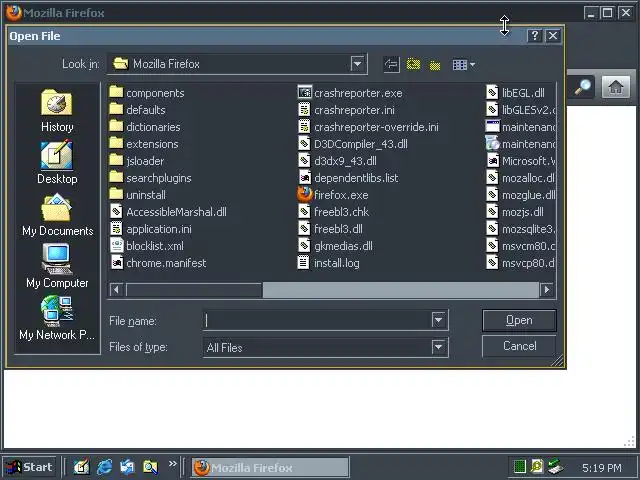Open the View menu dropdown
640x480 pixels.
(464, 64)
